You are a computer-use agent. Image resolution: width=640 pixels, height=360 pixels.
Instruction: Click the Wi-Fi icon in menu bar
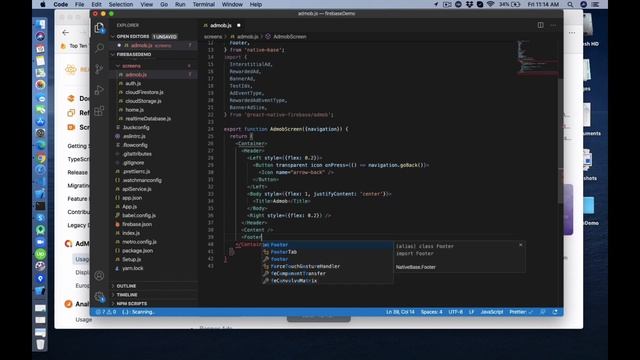(x=491, y=4)
